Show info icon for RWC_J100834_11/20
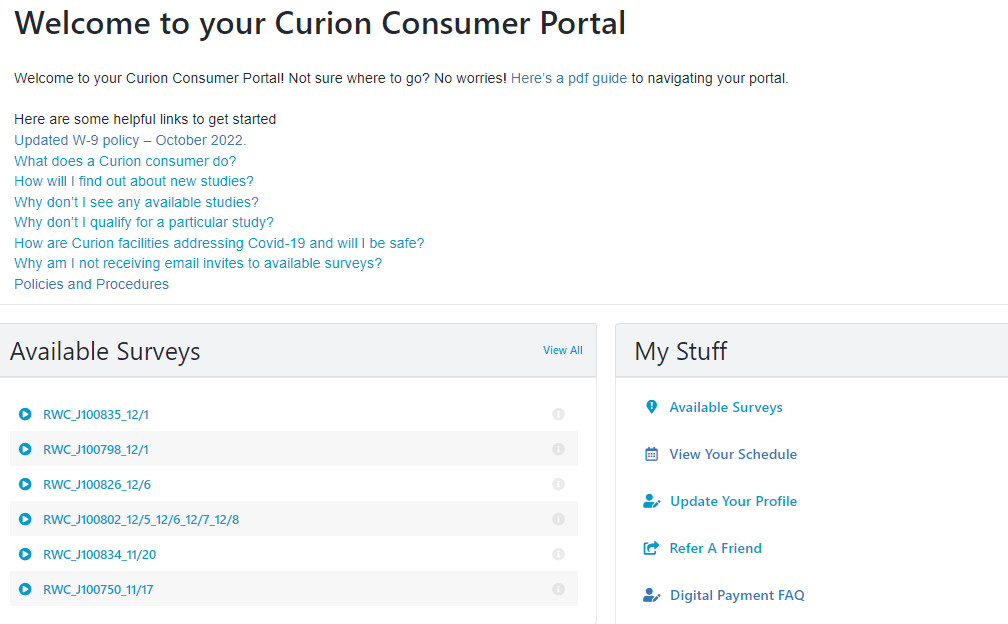This screenshot has height=624, width=1008. tap(558, 554)
